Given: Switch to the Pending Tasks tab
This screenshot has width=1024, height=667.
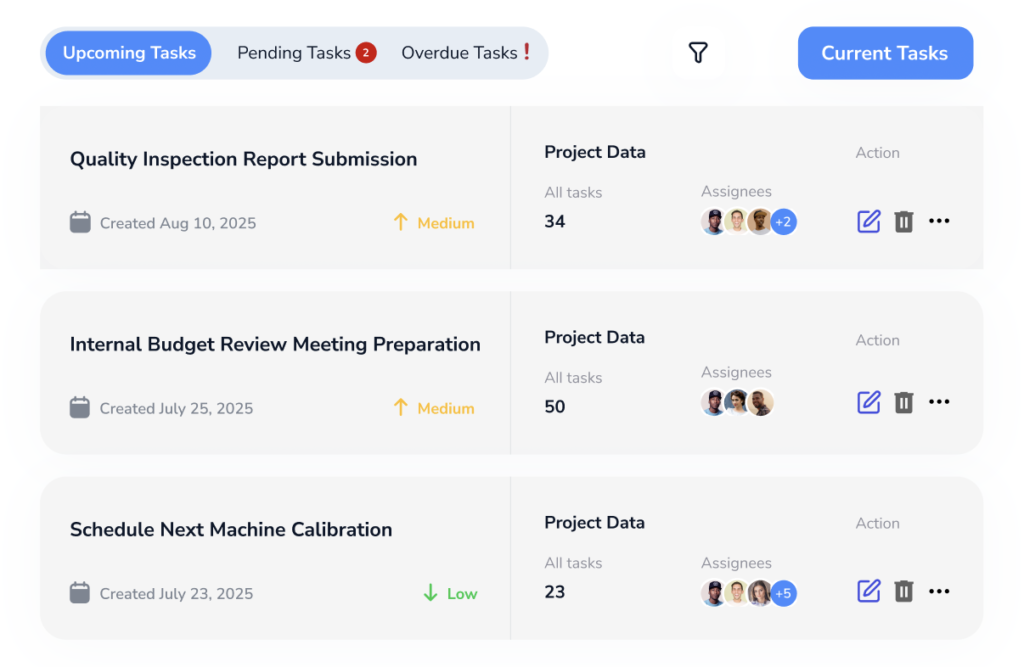Looking at the screenshot, I should click(x=294, y=53).
